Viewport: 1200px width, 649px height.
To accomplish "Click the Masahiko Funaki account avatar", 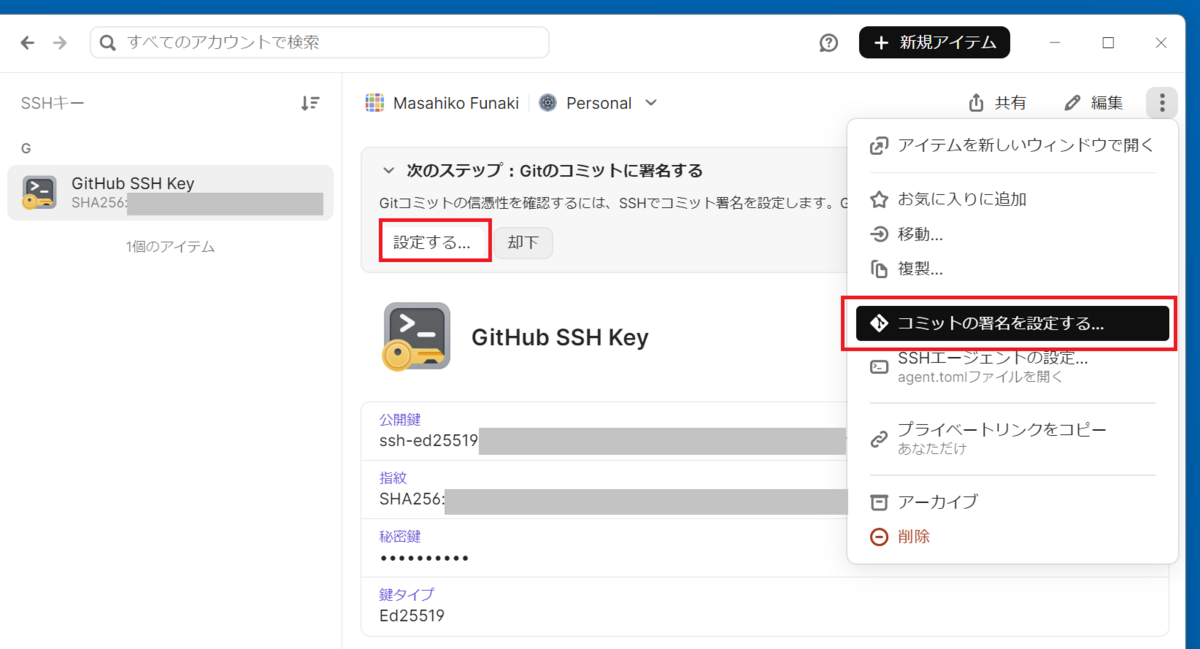I will (x=375, y=102).
